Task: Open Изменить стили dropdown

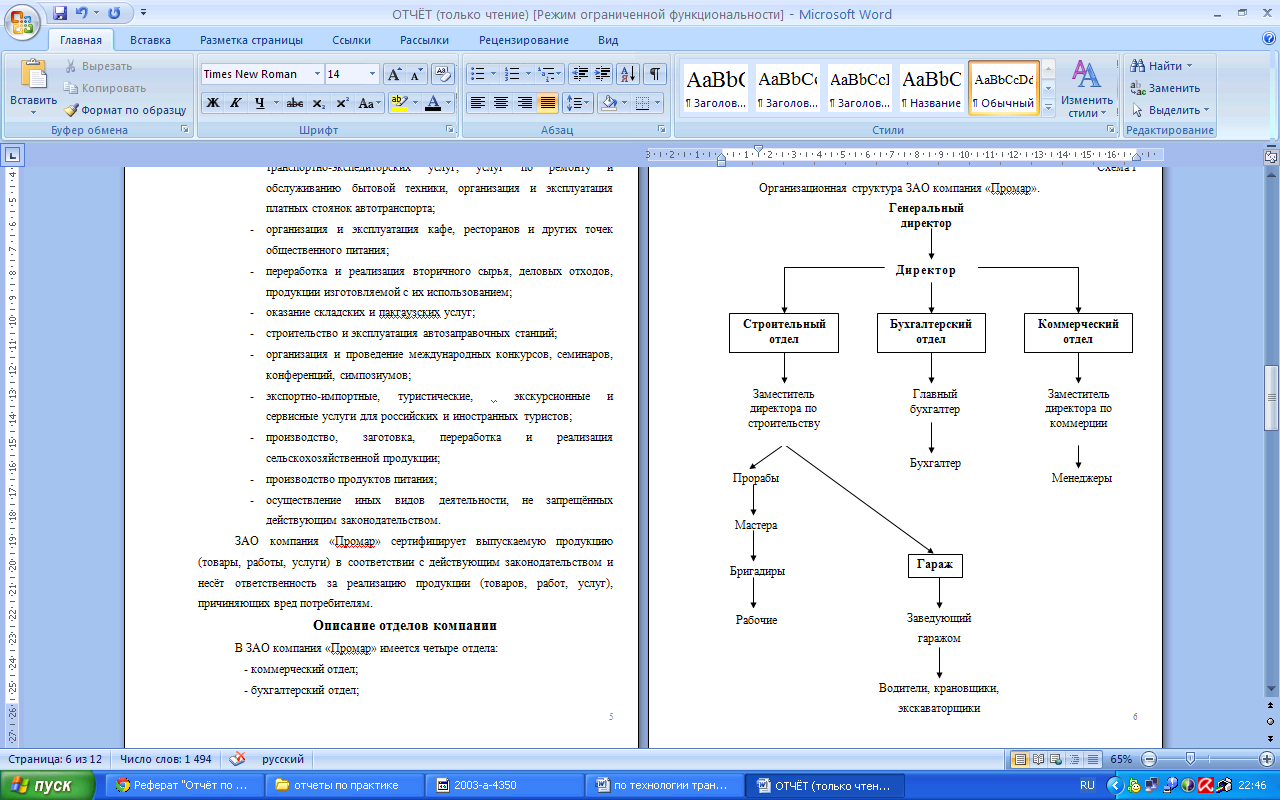Action: (1087, 88)
